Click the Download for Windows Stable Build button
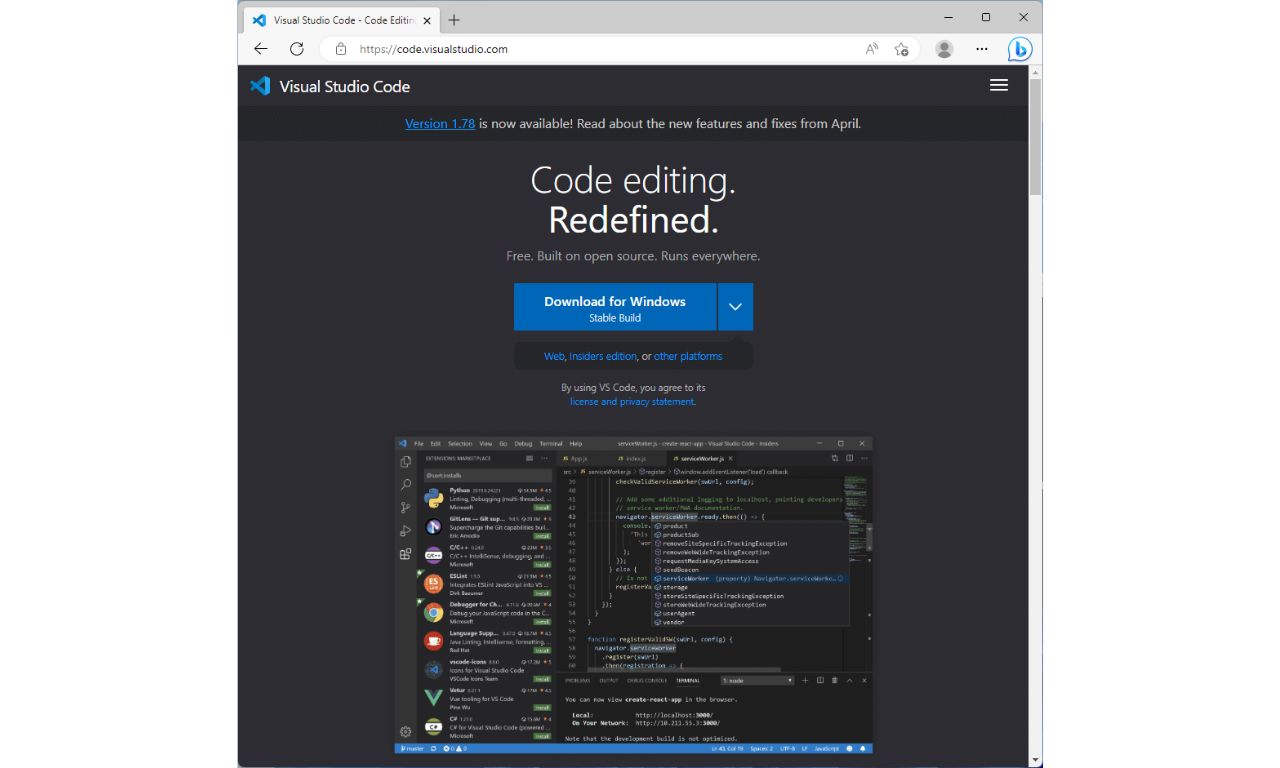Viewport: 1280px width, 768px height. [x=615, y=307]
